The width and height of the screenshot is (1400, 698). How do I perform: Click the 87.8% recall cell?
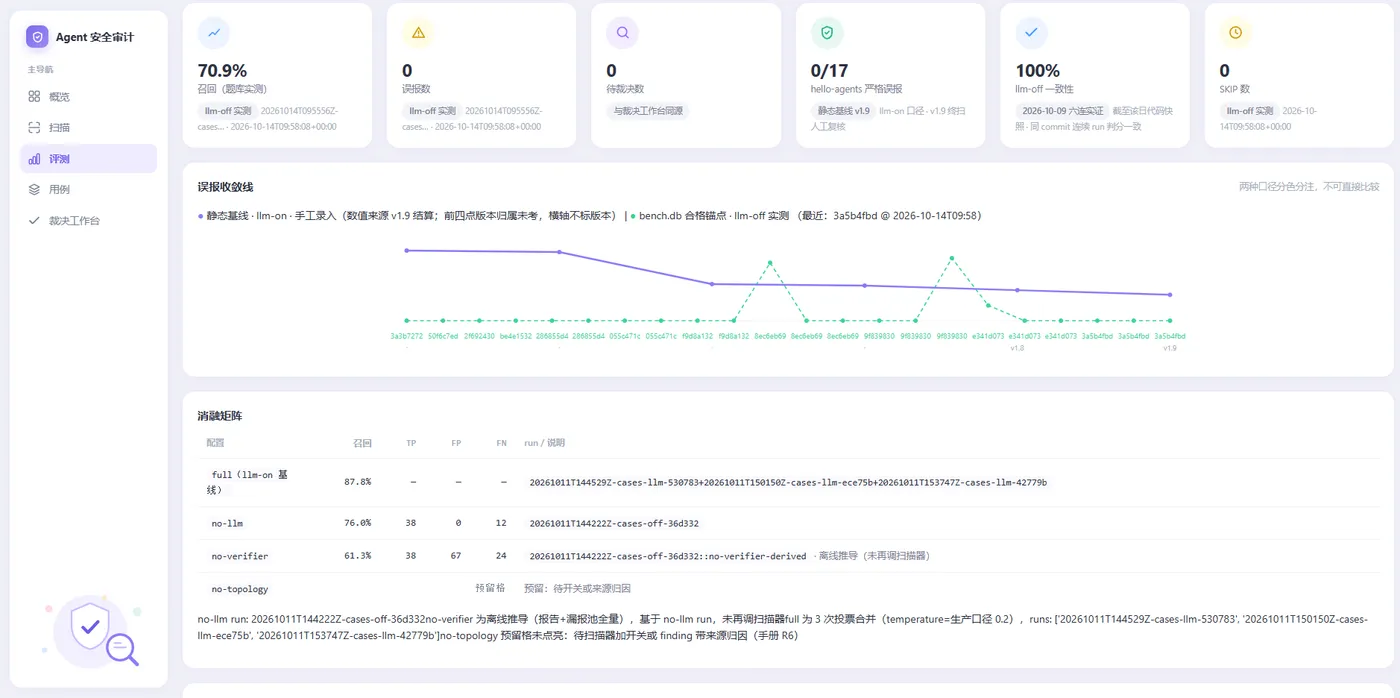(357, 482)
